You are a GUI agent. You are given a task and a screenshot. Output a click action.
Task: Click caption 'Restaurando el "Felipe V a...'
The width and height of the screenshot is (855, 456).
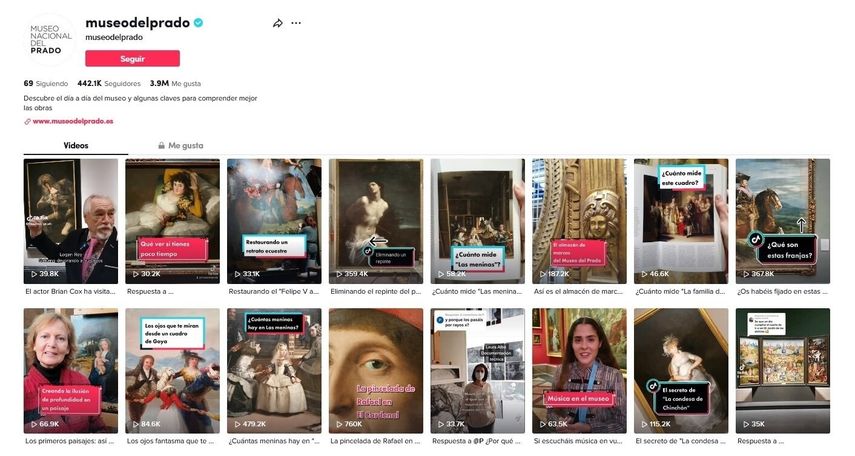[274, 292]
